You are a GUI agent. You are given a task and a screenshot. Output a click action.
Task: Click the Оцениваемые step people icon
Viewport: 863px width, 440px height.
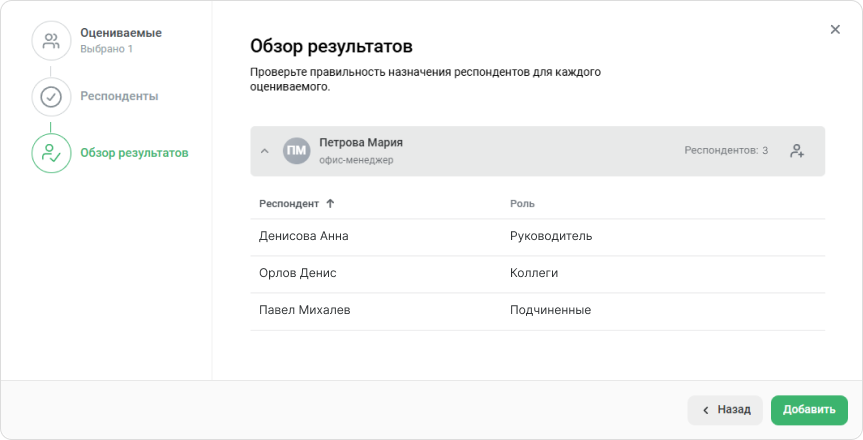click(x=51, y=41)
